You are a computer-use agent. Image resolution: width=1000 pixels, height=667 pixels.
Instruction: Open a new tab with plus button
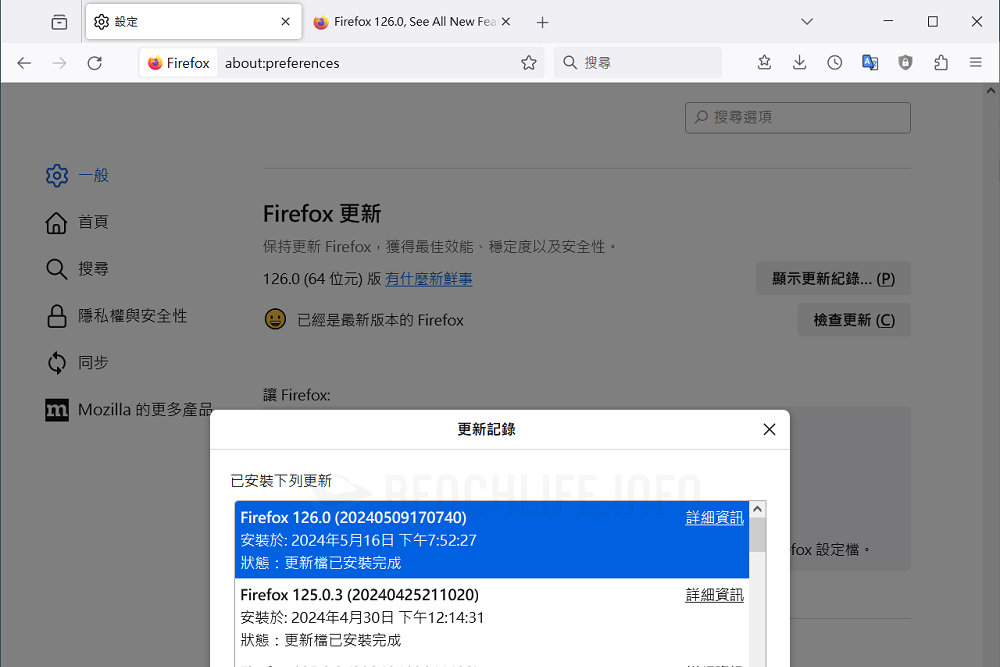point(542,22)
